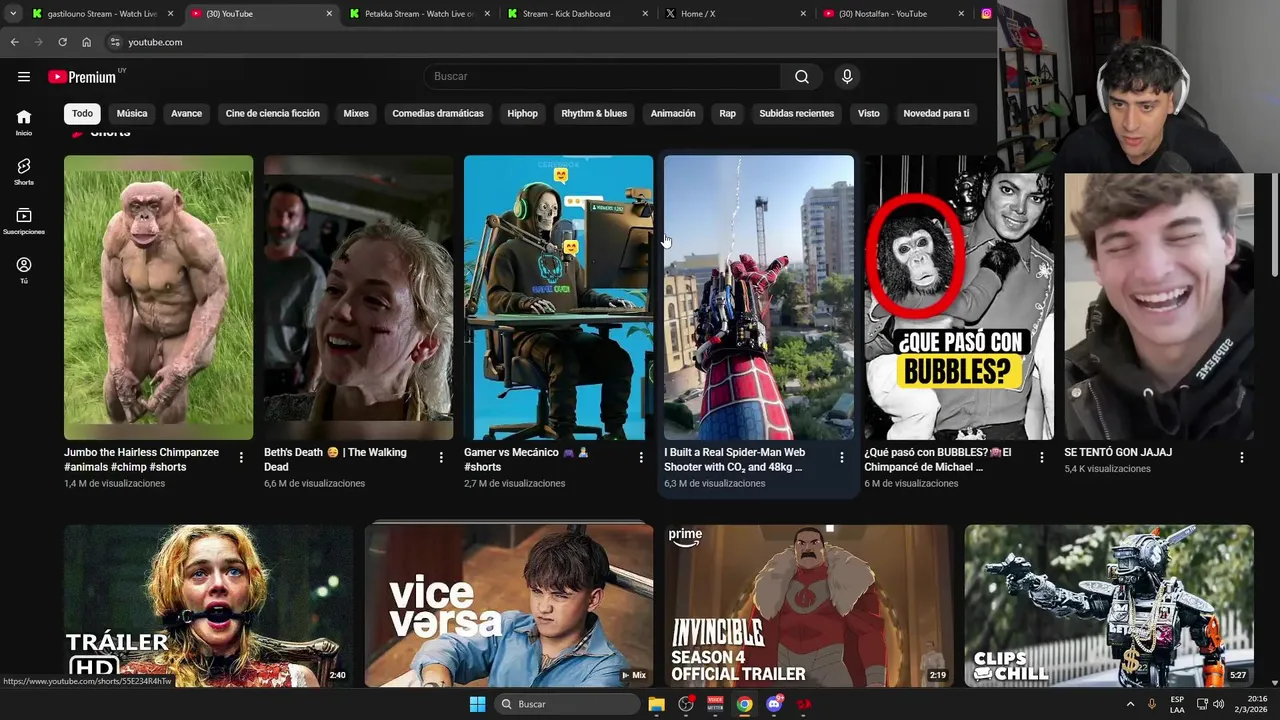Open the Jumbo Hairless Chimpanzee short thumbnail
The width and height of the screenshot is (1280, 720).
(x=159, y=297)
